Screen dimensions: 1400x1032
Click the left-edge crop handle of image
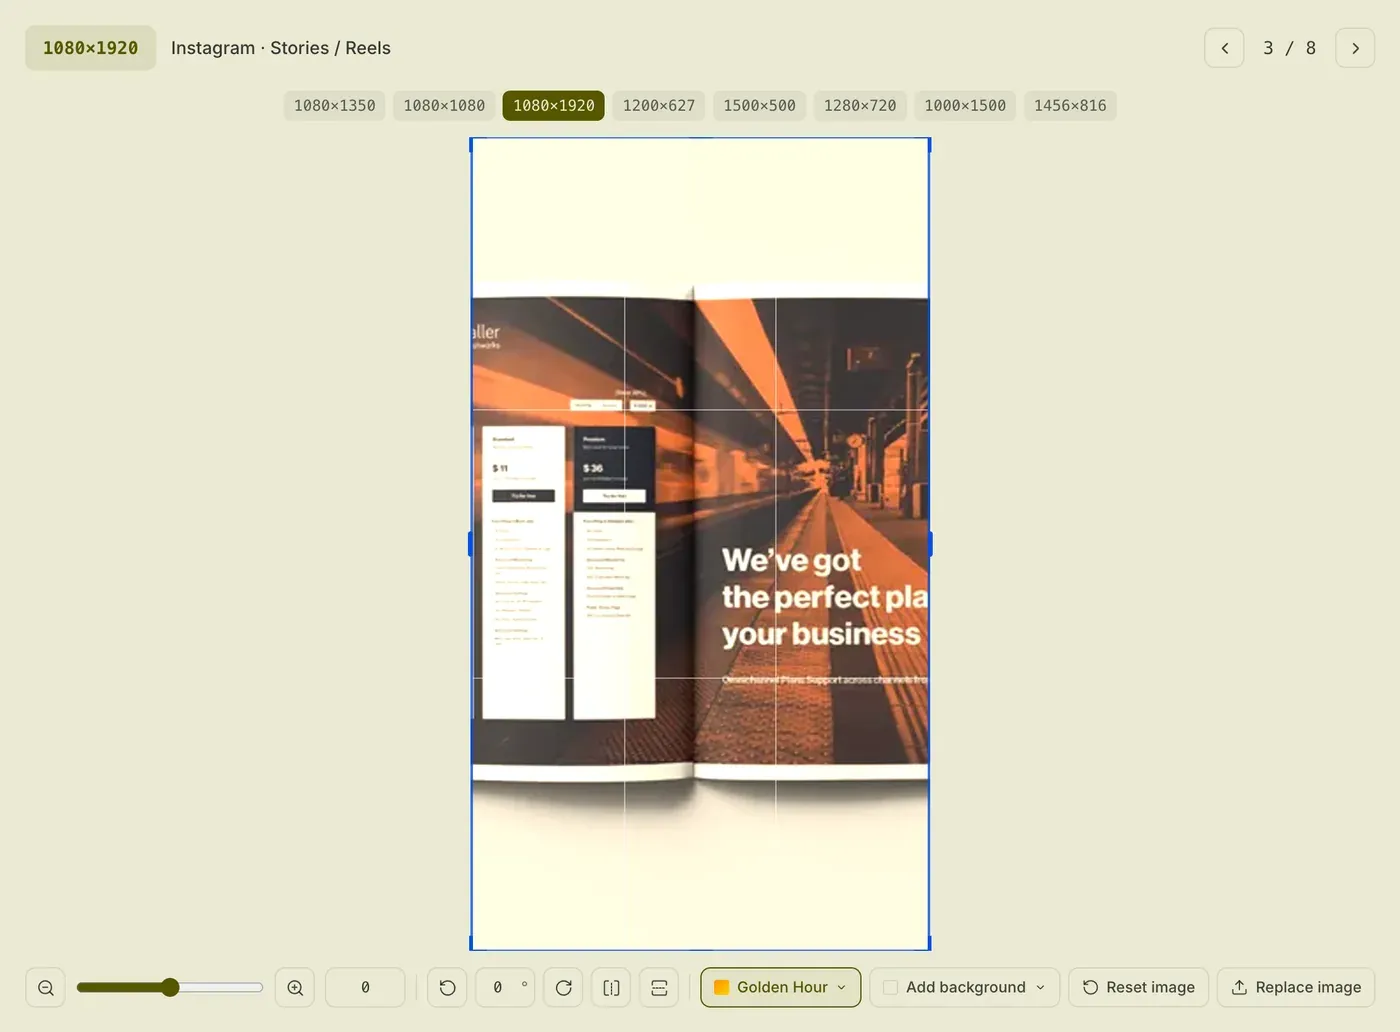click(470, 544)
